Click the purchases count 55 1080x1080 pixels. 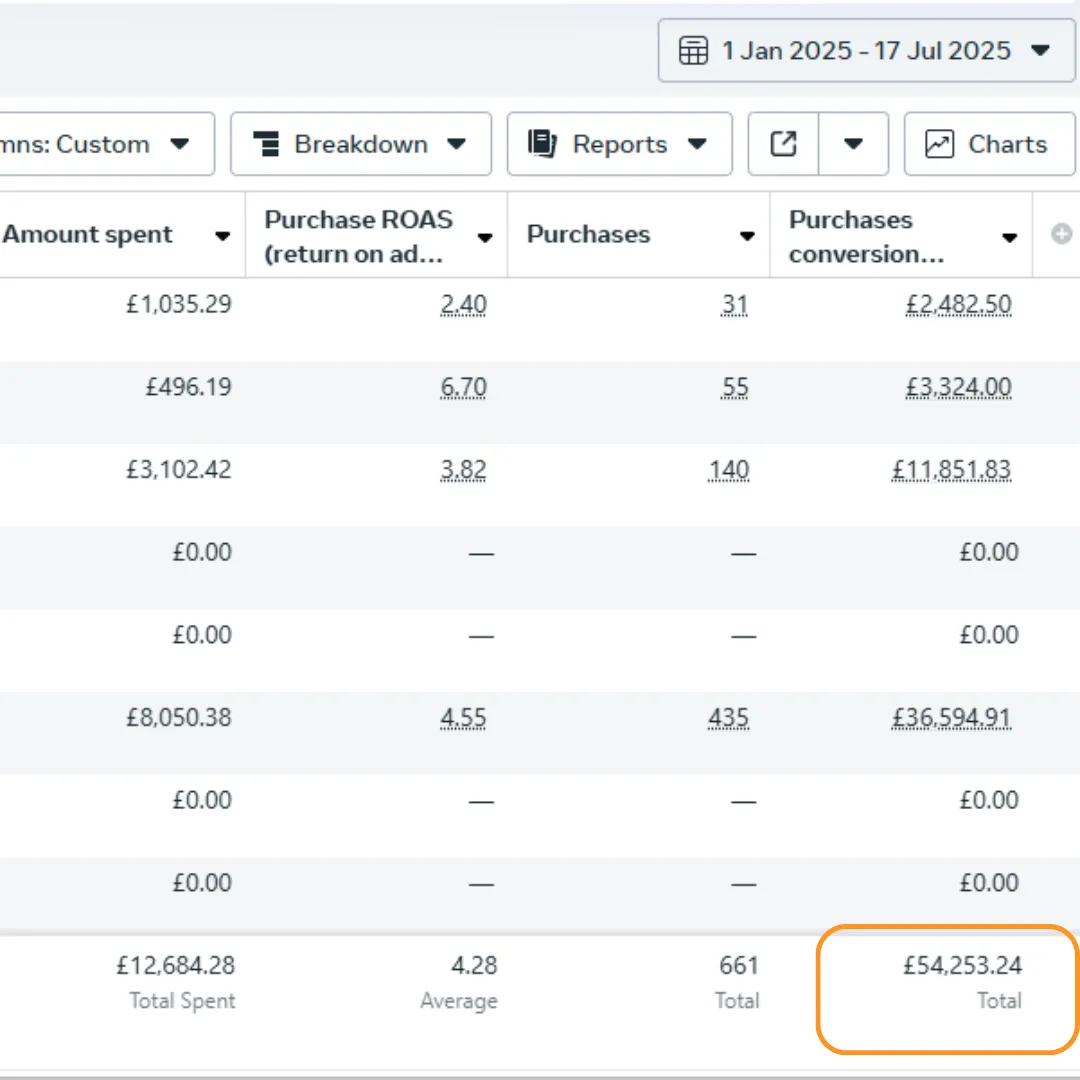click(x=735, y=387)
